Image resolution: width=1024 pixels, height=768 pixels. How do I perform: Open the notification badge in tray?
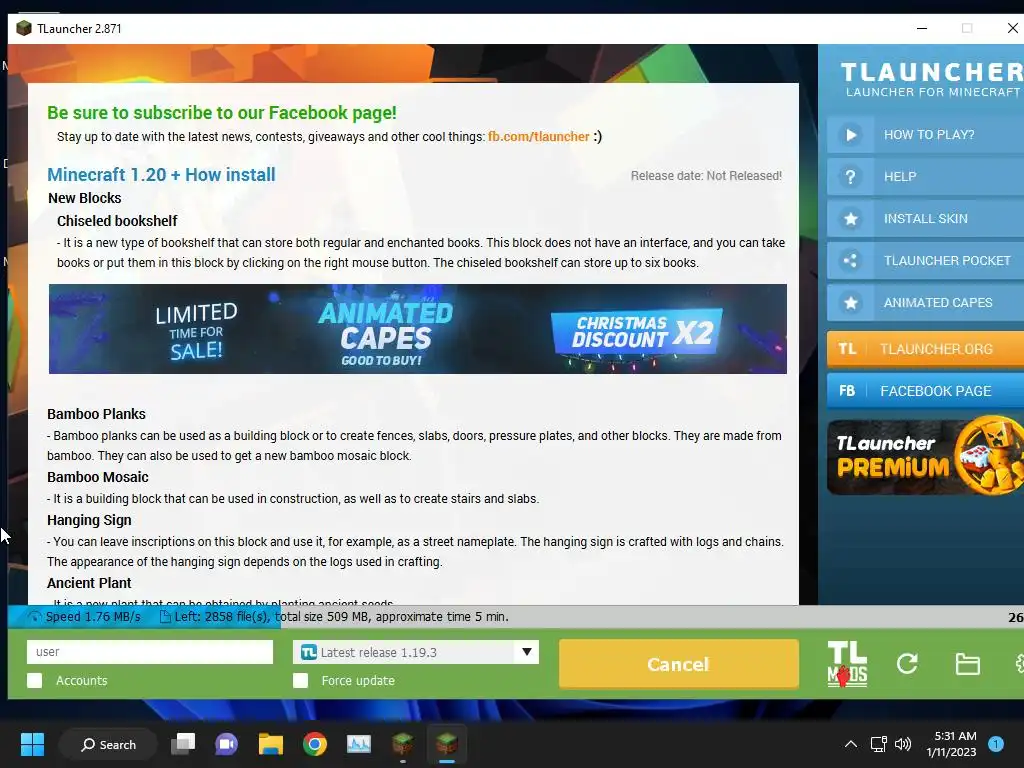996,744
